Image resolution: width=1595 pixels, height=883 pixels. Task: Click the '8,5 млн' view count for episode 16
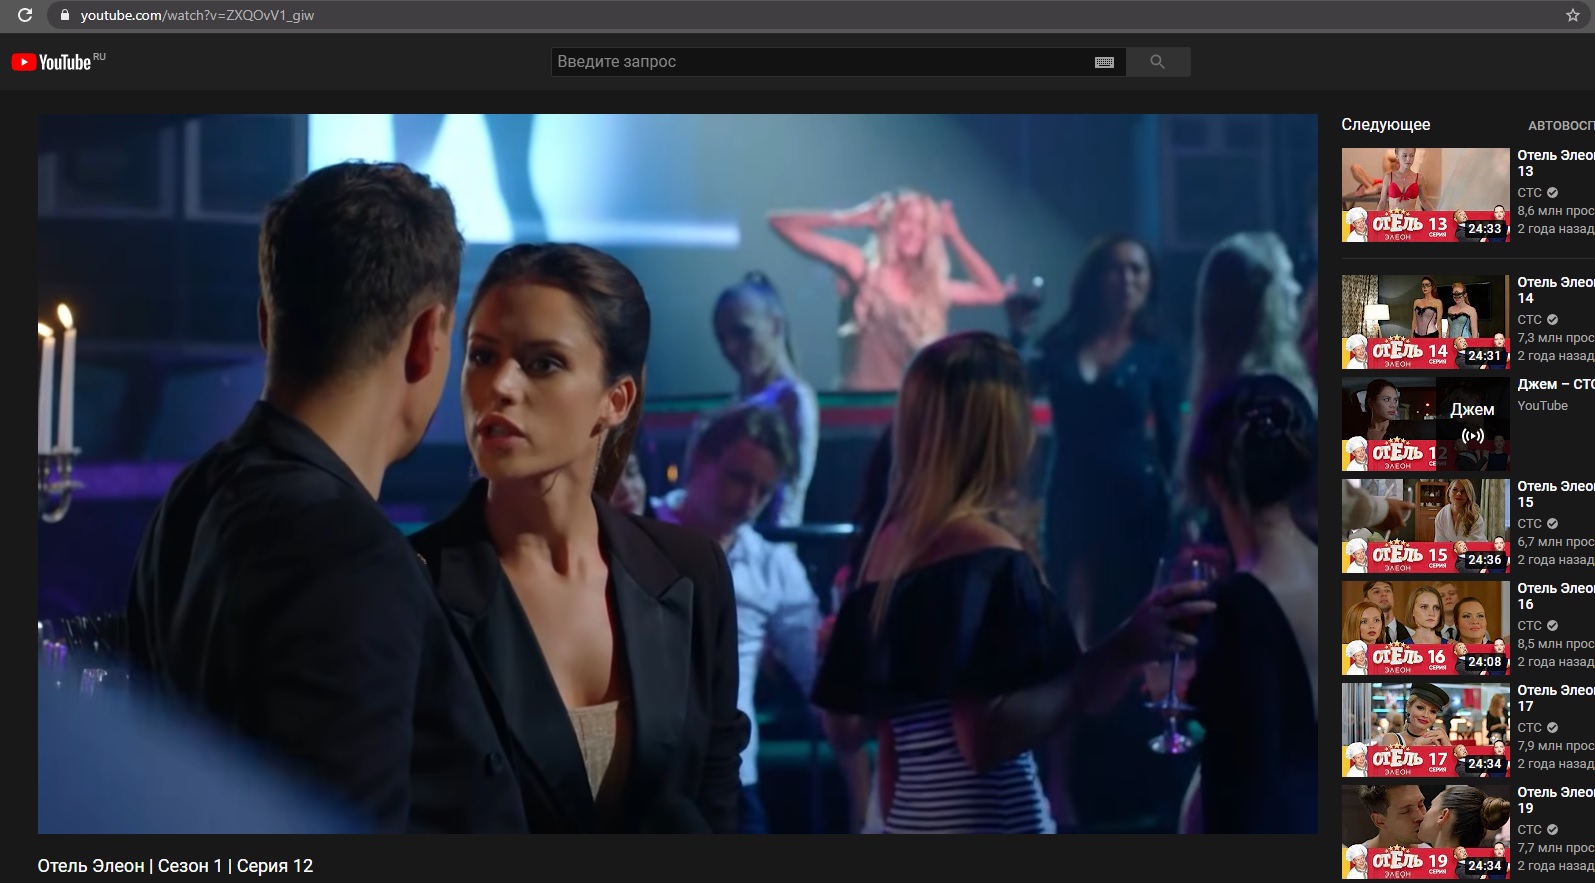pyautogui.click(x=1556, y=644)
